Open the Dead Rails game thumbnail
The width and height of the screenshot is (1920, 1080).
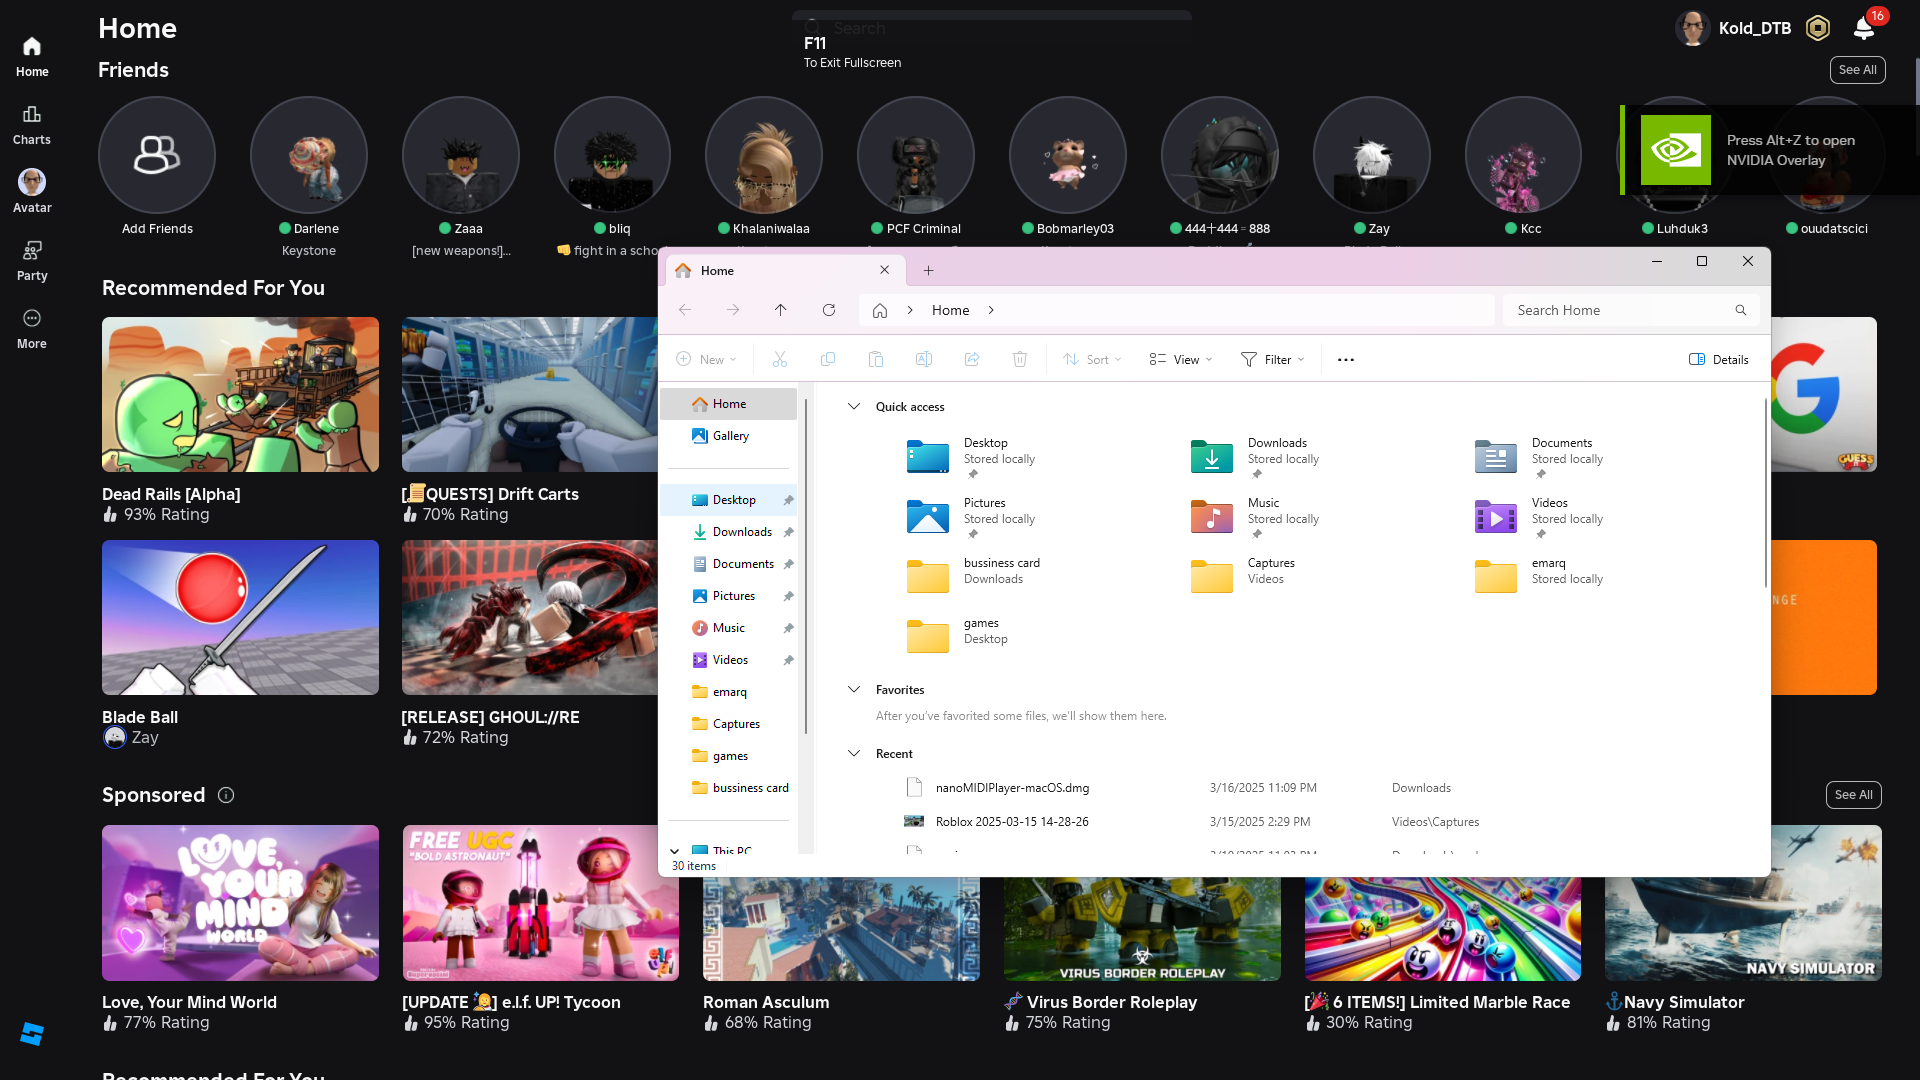240,394
